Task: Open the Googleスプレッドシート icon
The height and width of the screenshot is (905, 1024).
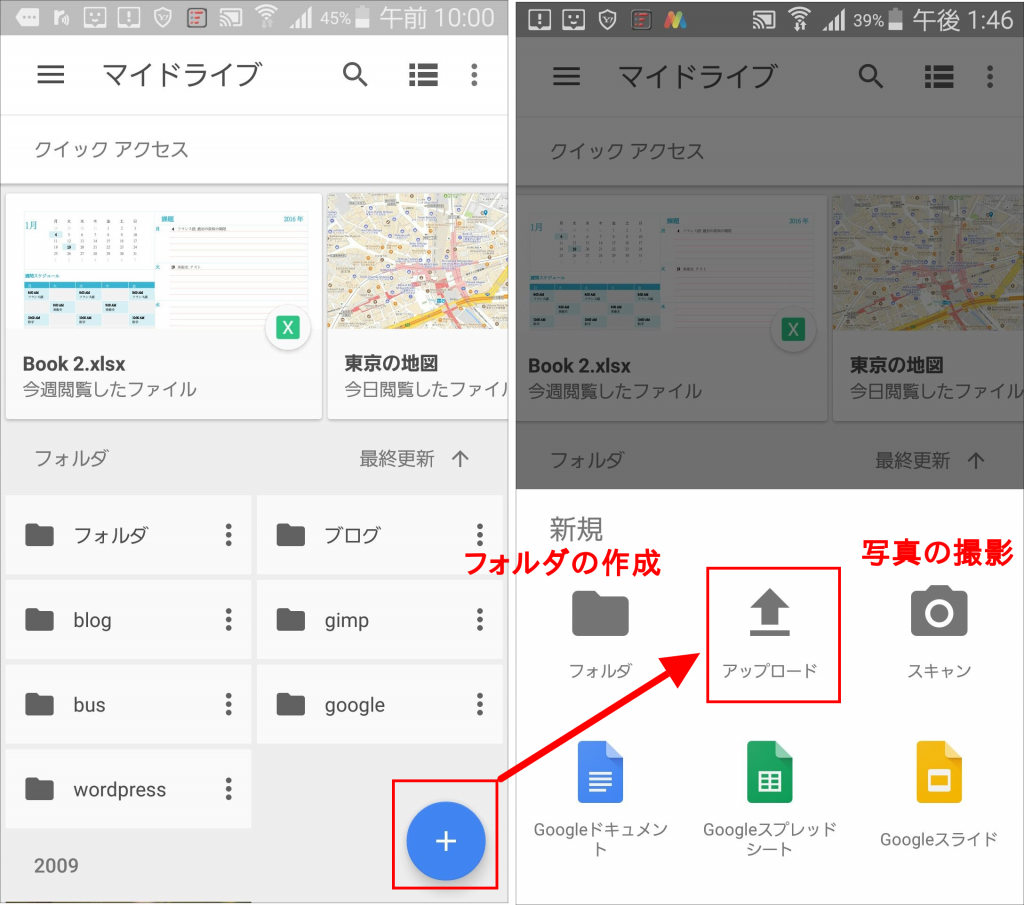Action: coord(770,771)
